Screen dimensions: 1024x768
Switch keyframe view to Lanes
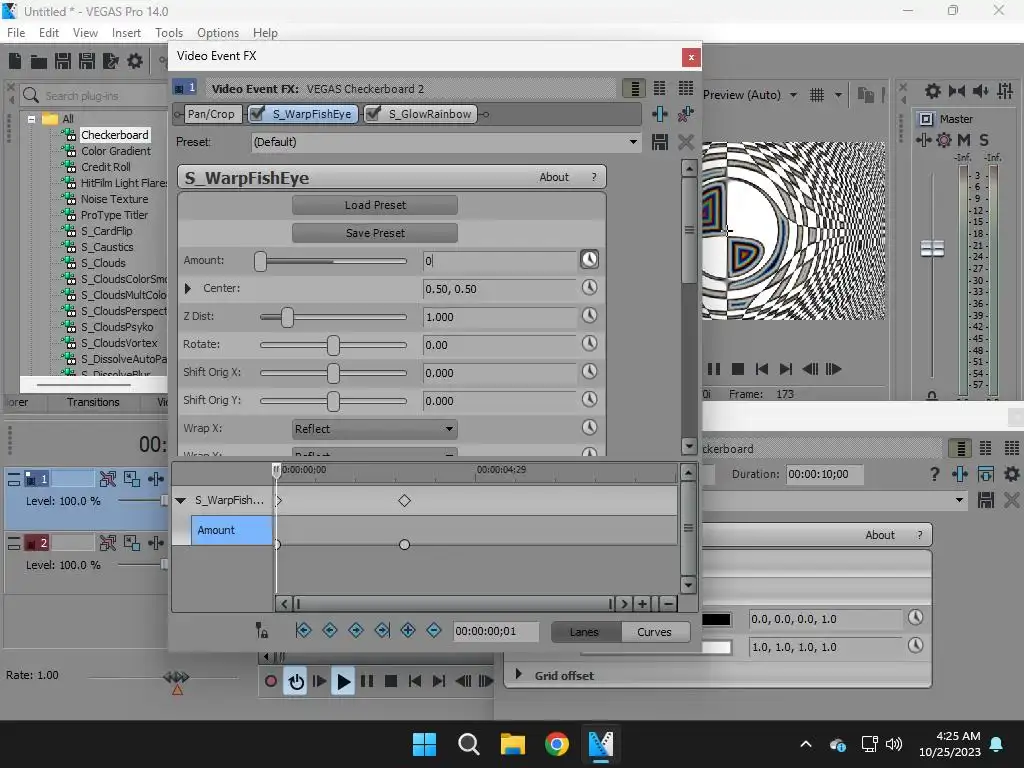tap(584, 632)
